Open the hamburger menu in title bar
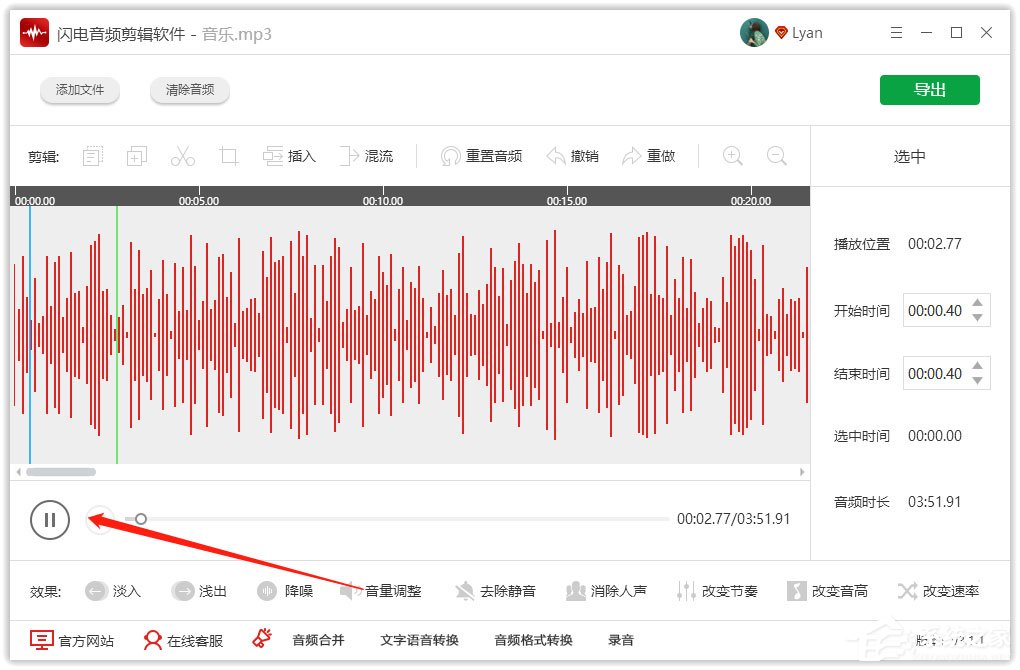The height and width of the screenshot is (670, 1020). pos(896,32)
